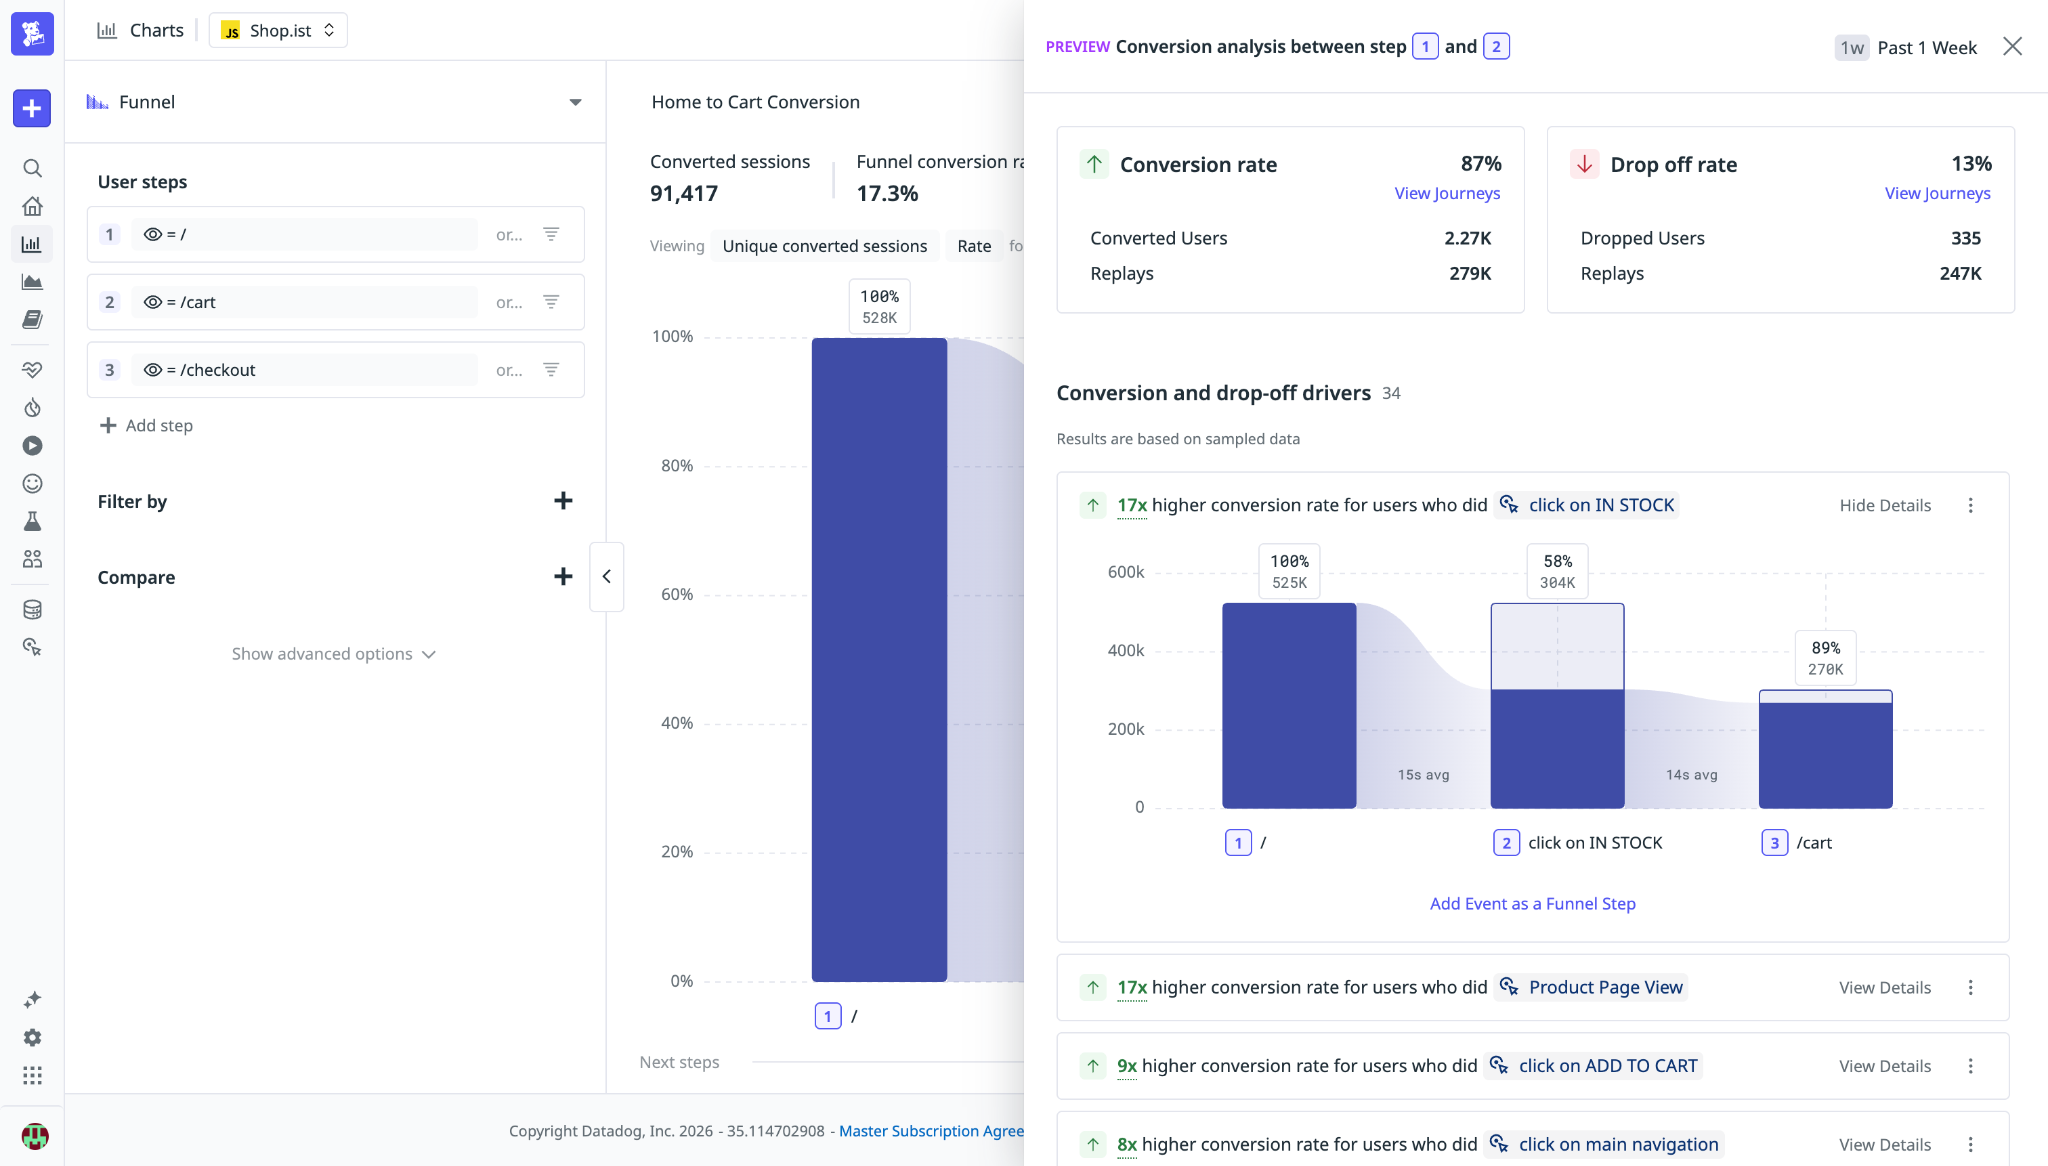Image resolution: width=2048 pixels, height=1166 pixels.
Task: Open more options for ADD TO CART driver
Action: pos(1971,1066)
